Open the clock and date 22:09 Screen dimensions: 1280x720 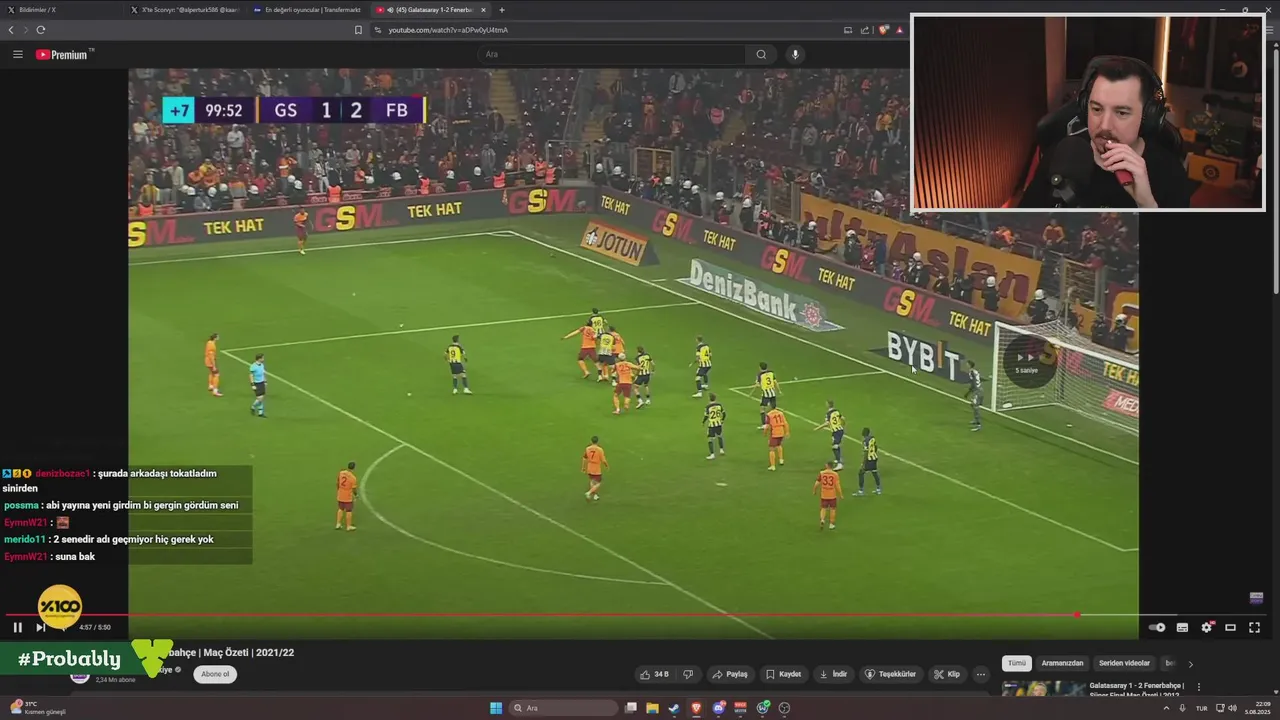pyautogui.click(x=1257, y=708)
